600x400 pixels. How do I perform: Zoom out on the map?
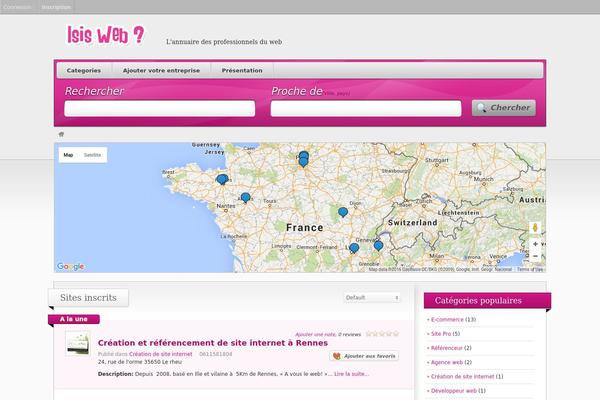point(535,256)
